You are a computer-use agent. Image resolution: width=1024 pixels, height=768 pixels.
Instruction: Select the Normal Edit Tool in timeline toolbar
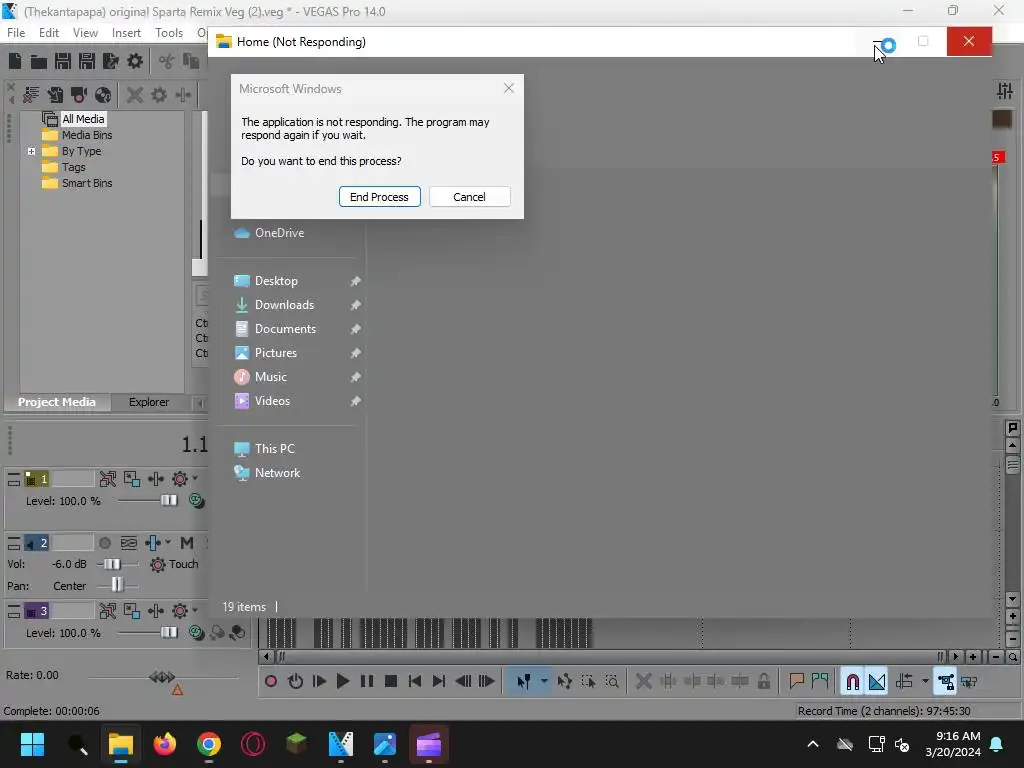click(x=524, y=681)
